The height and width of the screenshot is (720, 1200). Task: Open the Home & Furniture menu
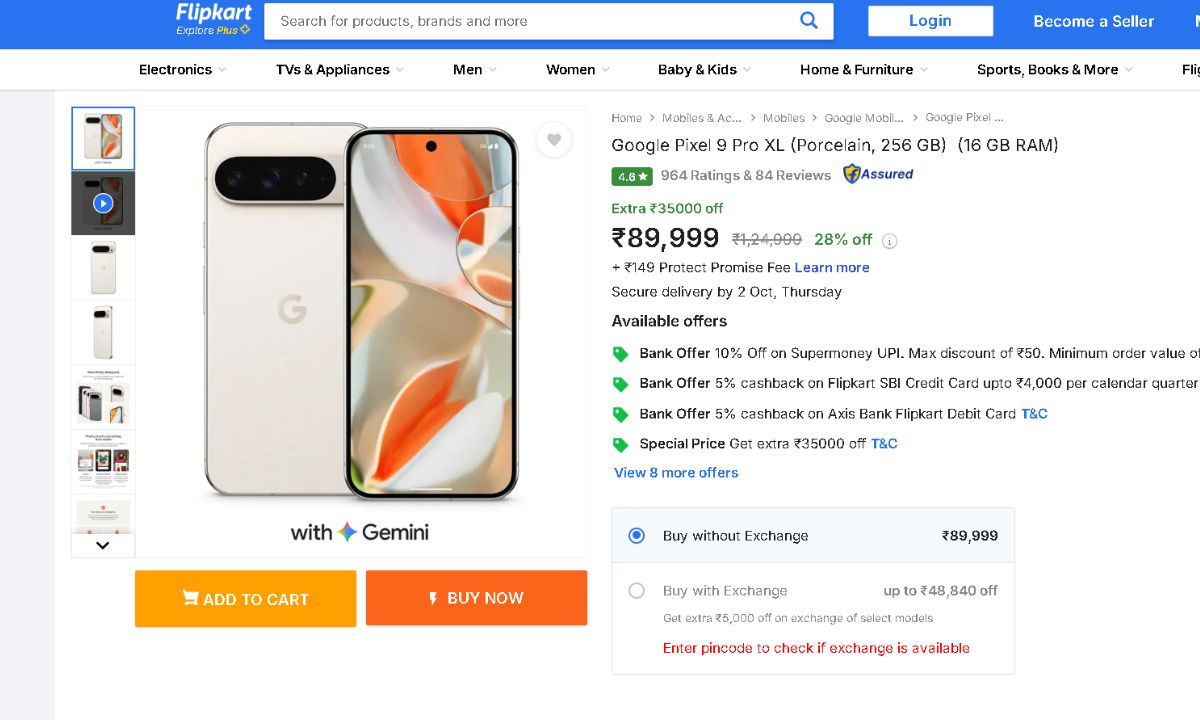tap(863, 70)
